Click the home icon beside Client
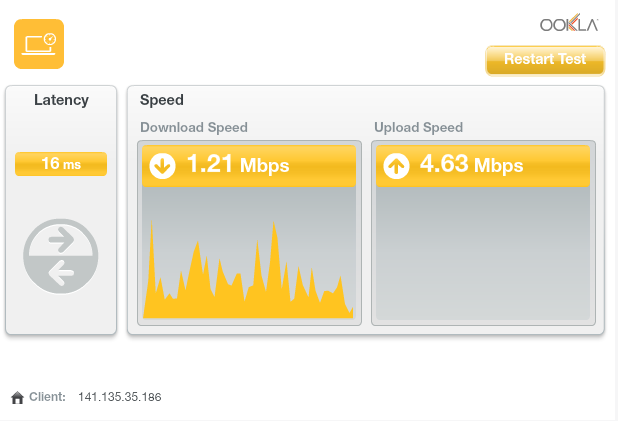 click(17, 398)
